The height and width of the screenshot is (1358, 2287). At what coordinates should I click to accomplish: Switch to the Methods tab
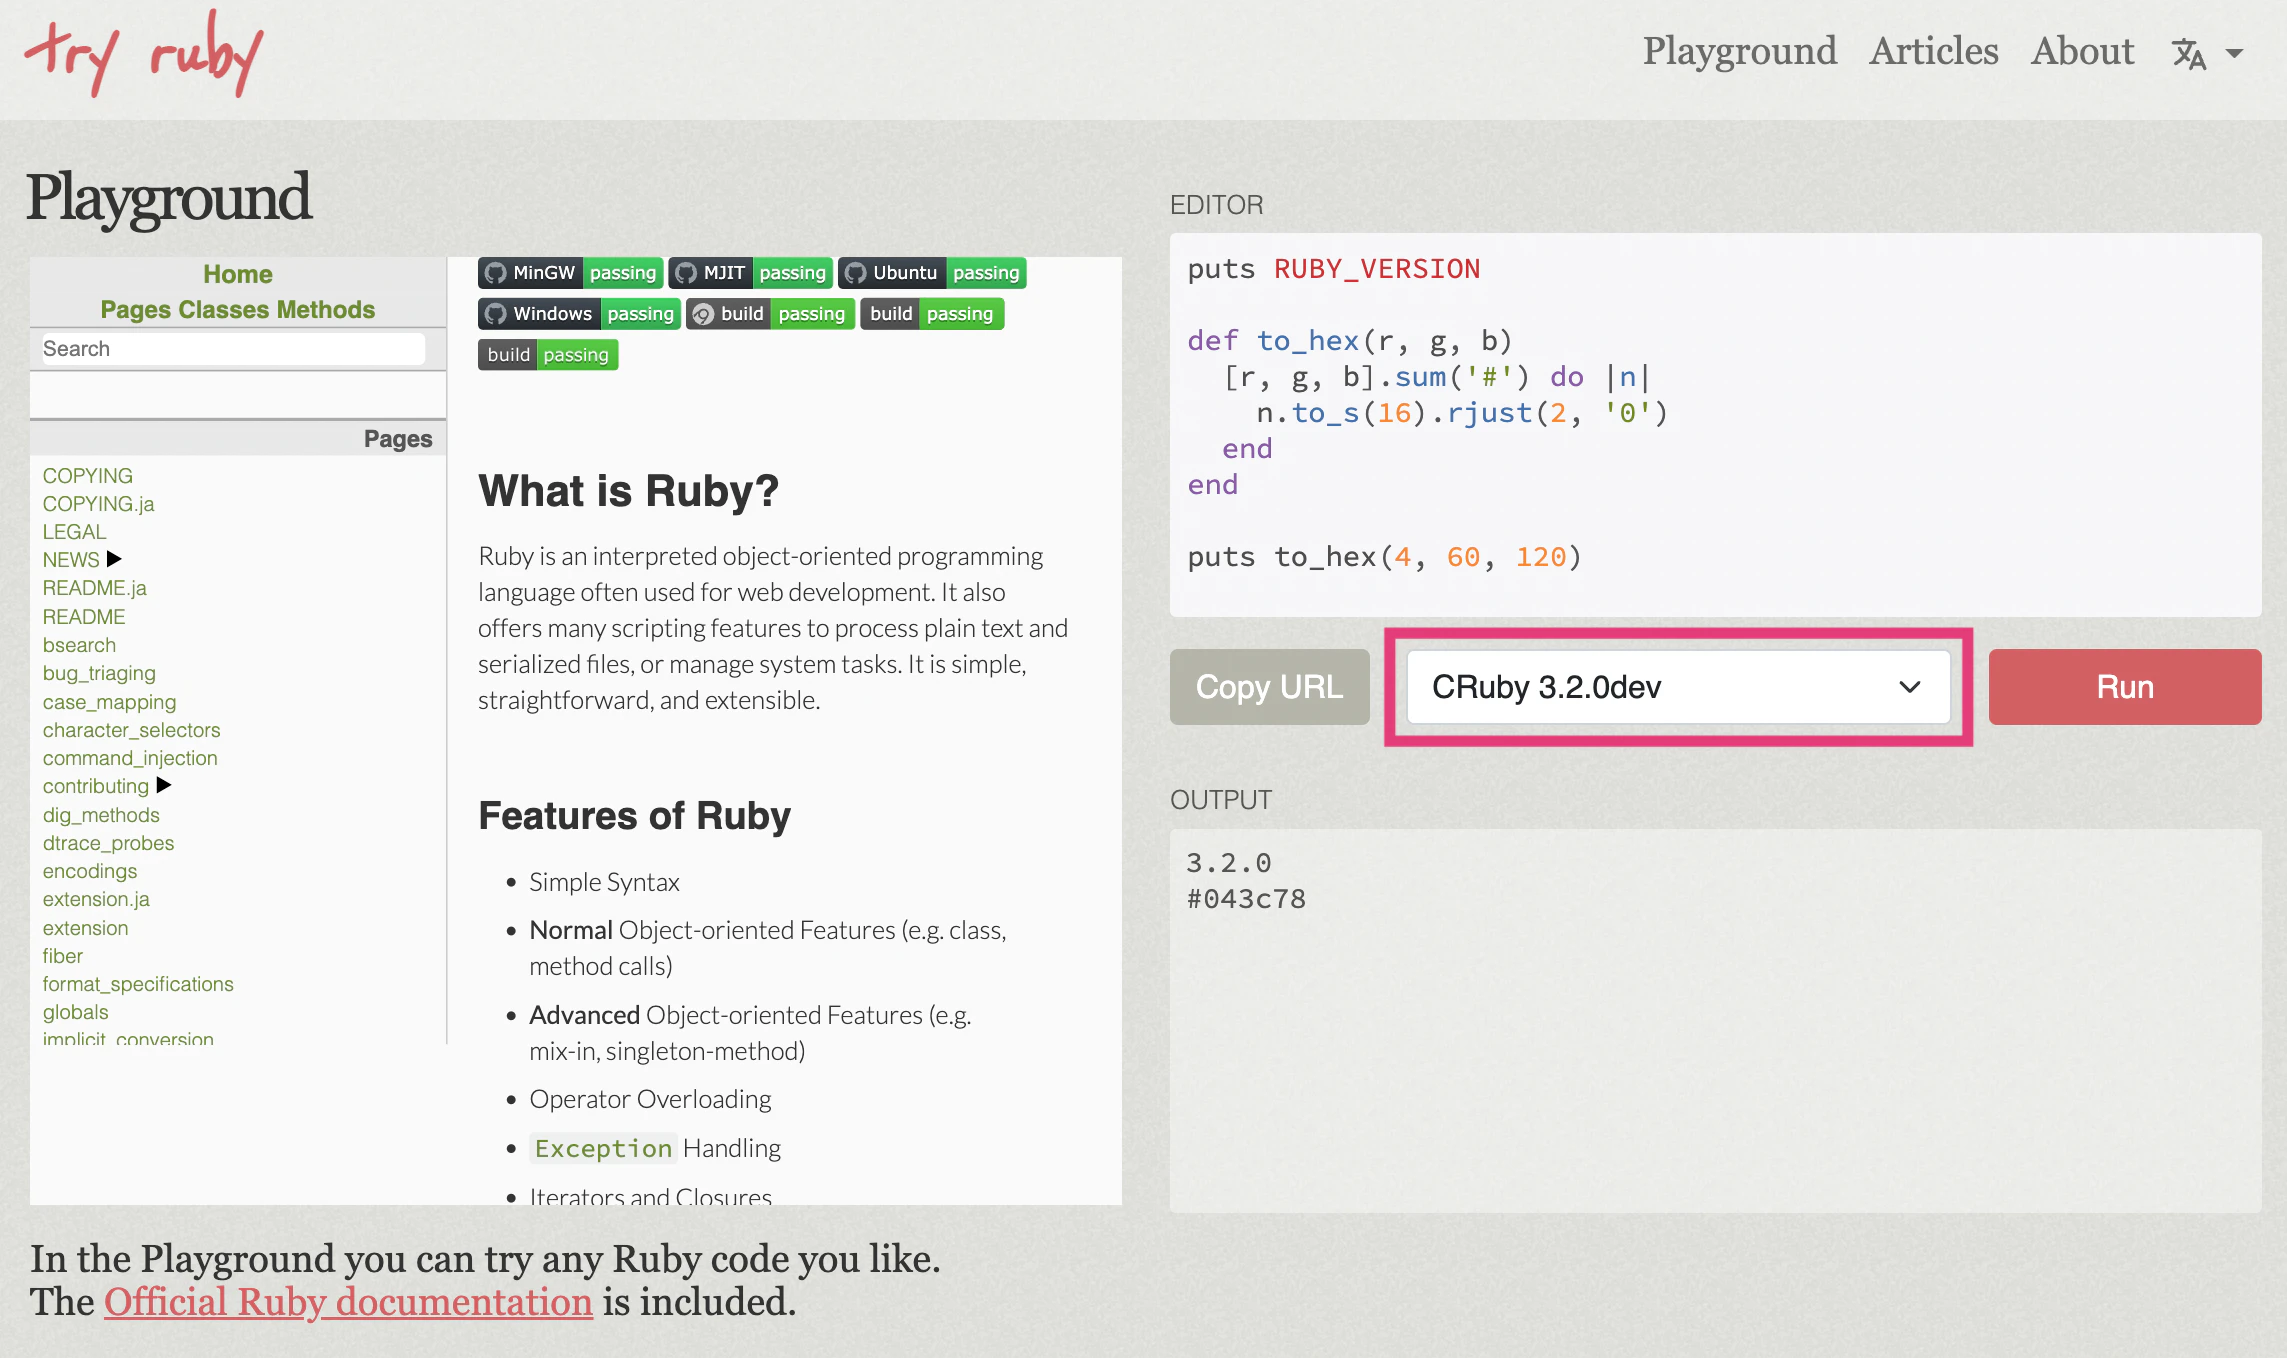coord(326,310)
